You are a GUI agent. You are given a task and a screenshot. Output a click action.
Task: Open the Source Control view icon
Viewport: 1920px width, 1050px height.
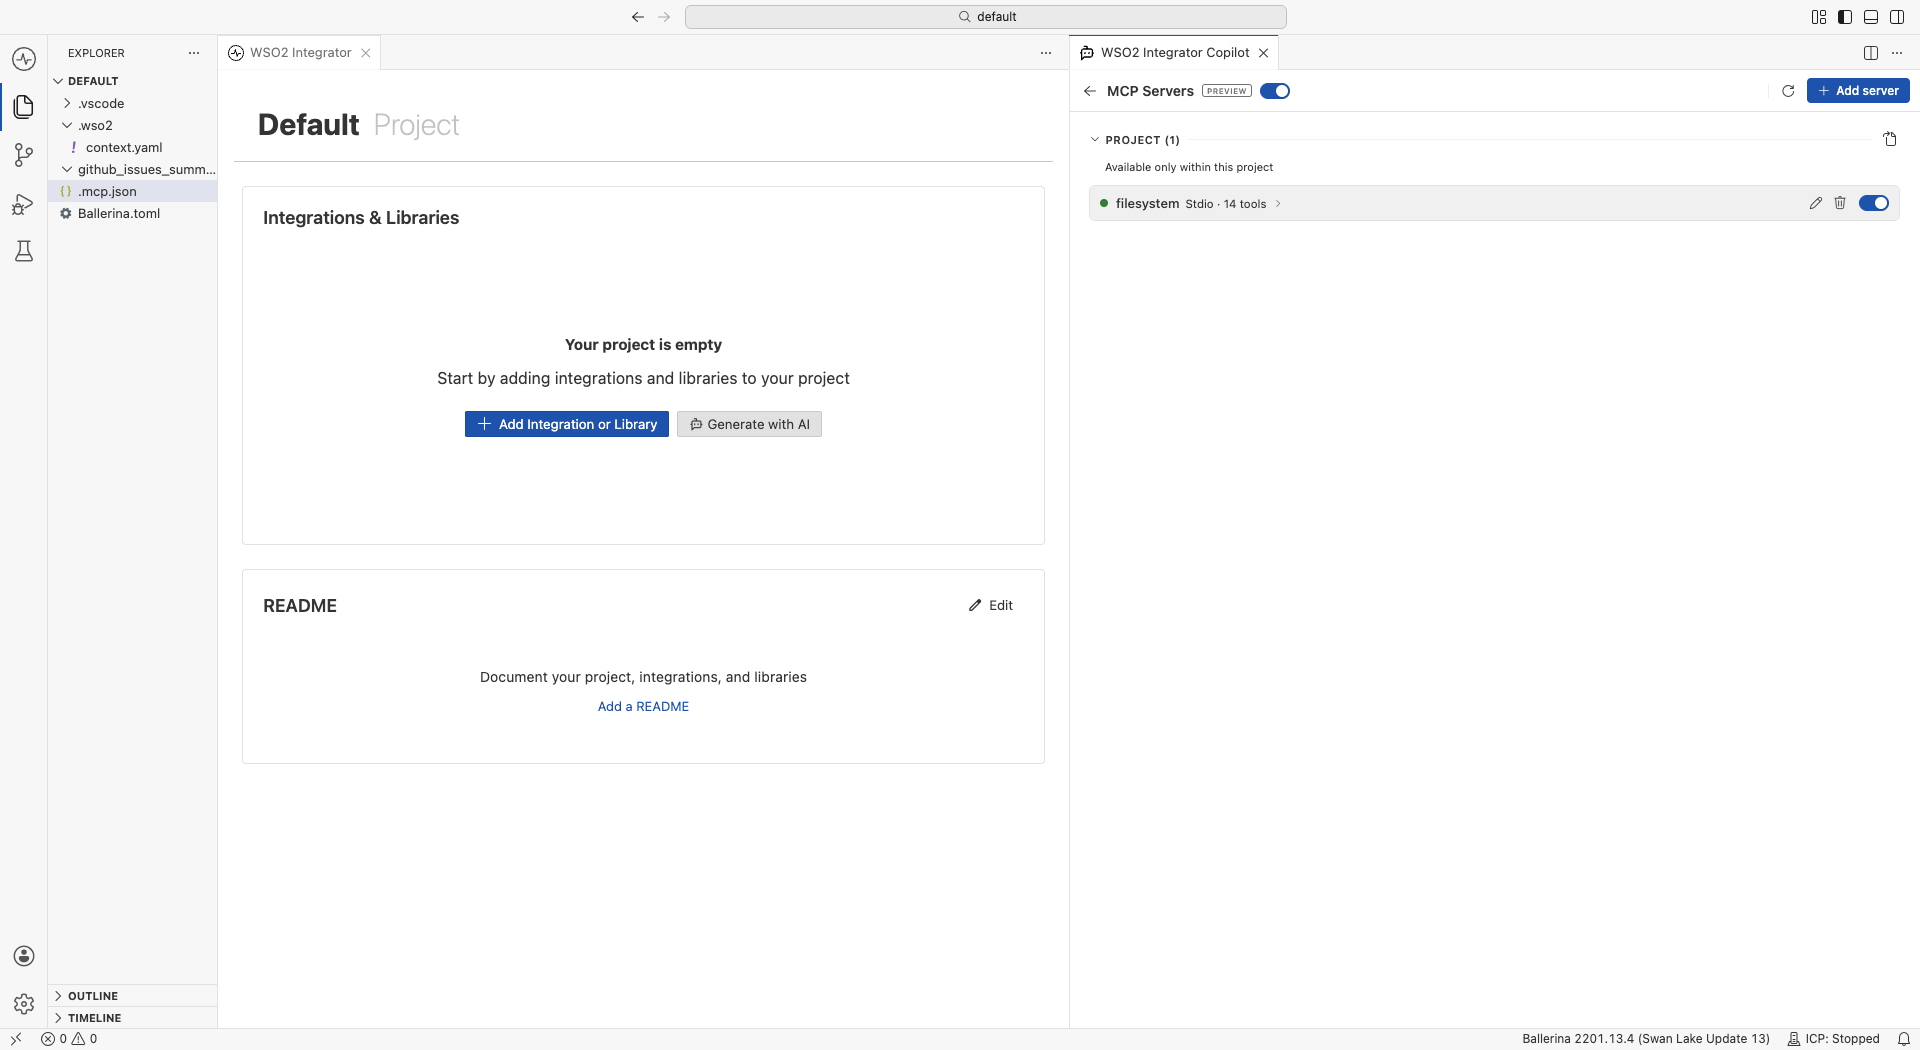tap(24, 155)
